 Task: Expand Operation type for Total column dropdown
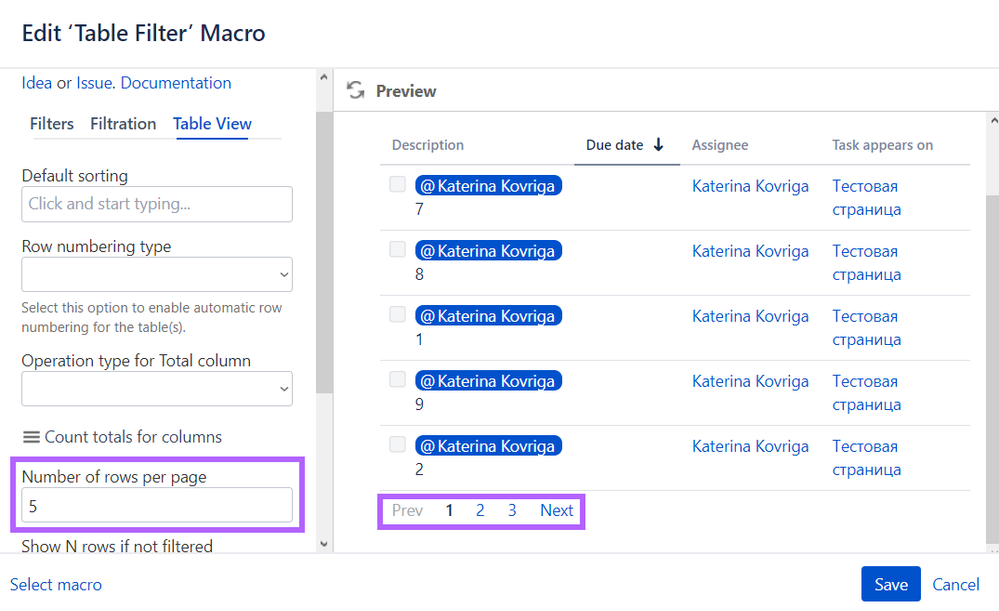pos(157,388)
